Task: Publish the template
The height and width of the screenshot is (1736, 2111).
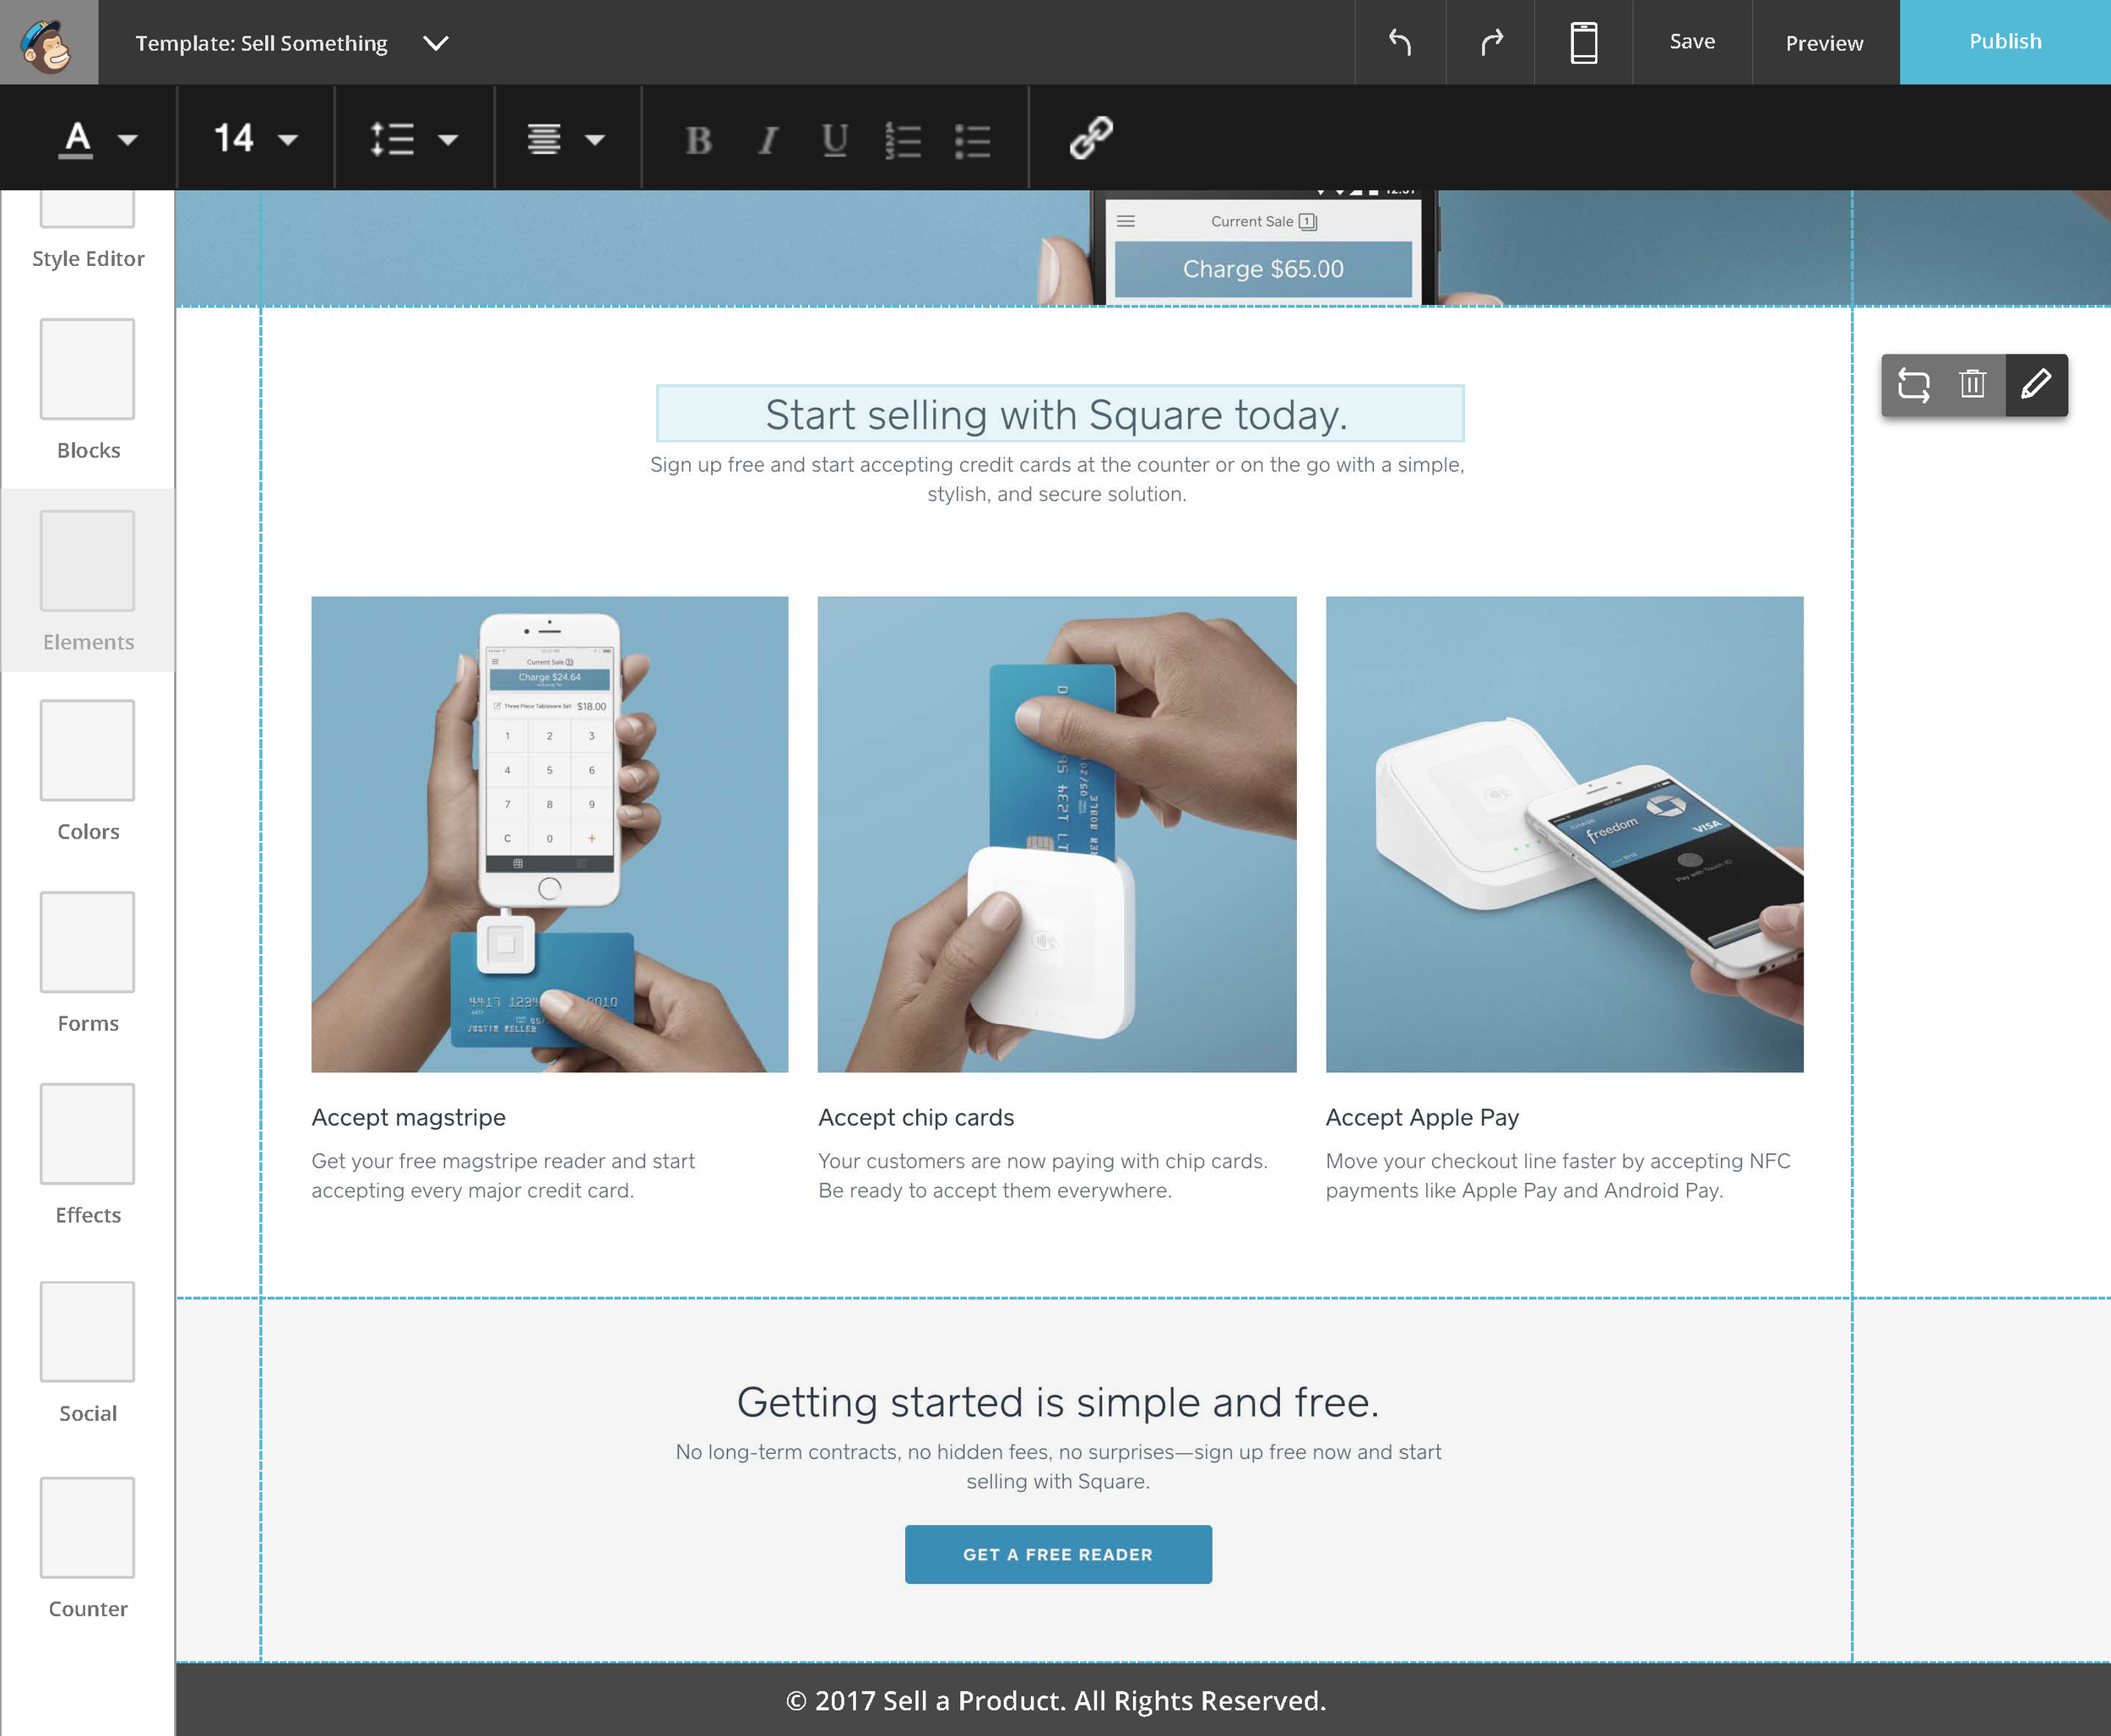Action: 2005,42
